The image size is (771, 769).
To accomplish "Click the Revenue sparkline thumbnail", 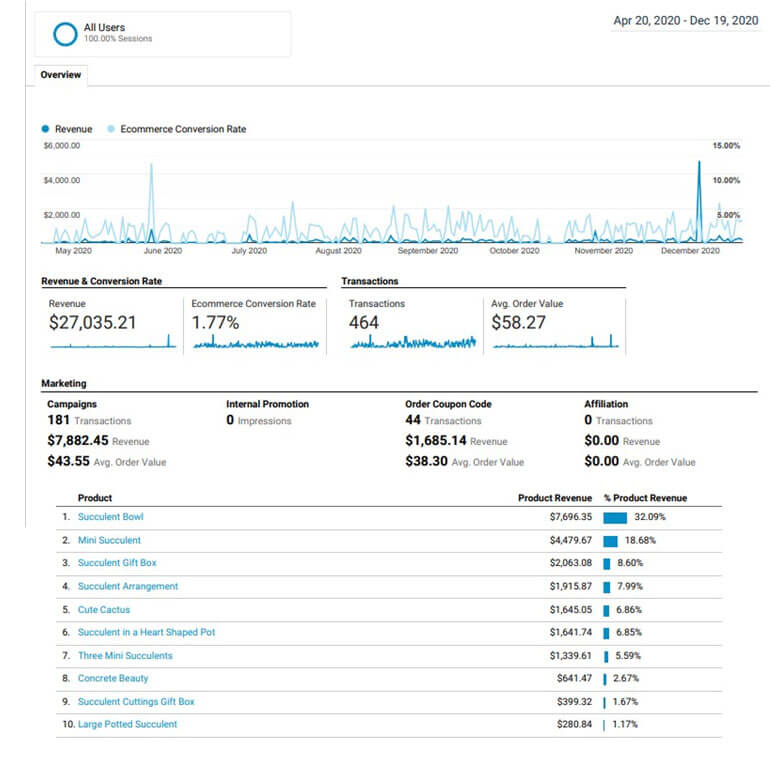I will 113,341.
